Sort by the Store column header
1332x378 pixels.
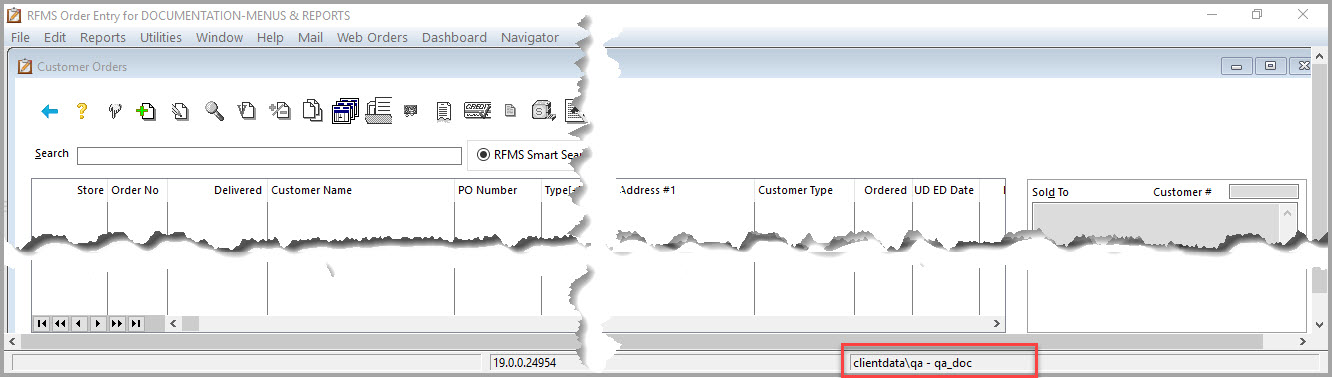pyautogui.click(x=90, y=190)
